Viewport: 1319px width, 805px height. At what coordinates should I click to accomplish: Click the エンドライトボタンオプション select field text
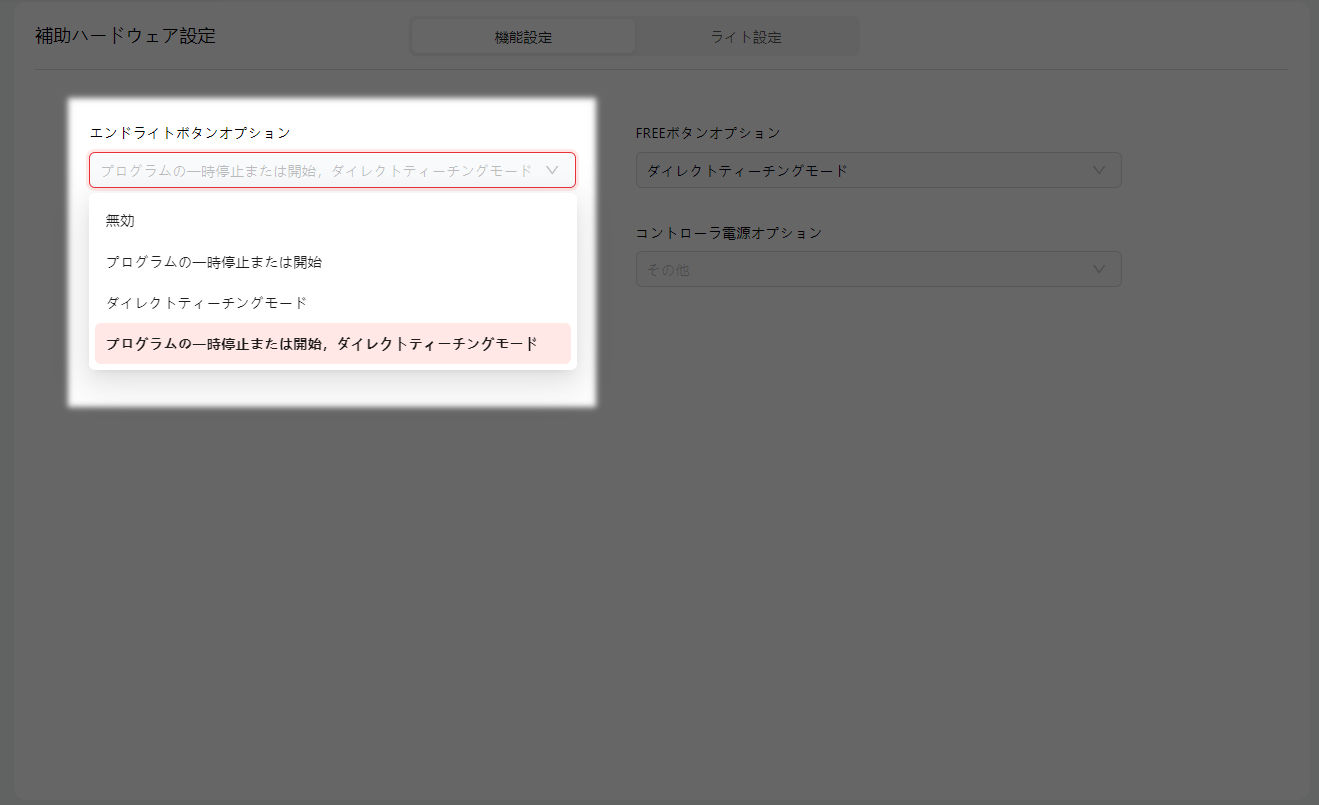[316, 171]
